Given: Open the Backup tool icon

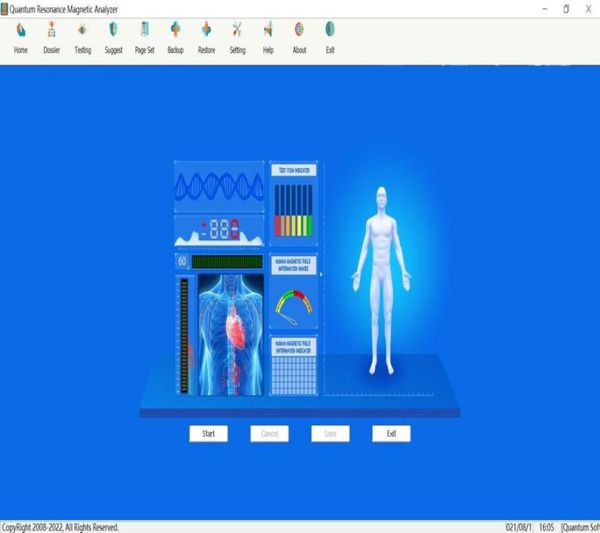Looking at the screenshot, I should click(175, 30).
